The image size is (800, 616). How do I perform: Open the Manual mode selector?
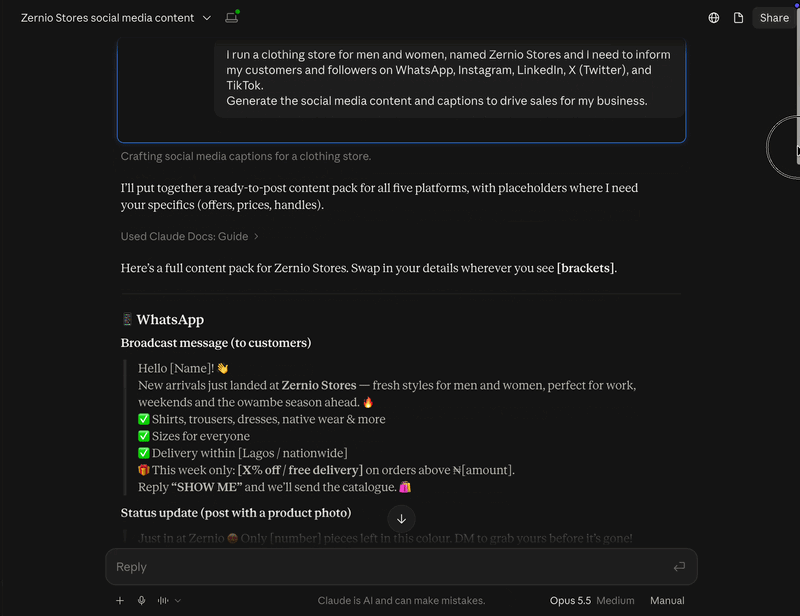point(667,601)
